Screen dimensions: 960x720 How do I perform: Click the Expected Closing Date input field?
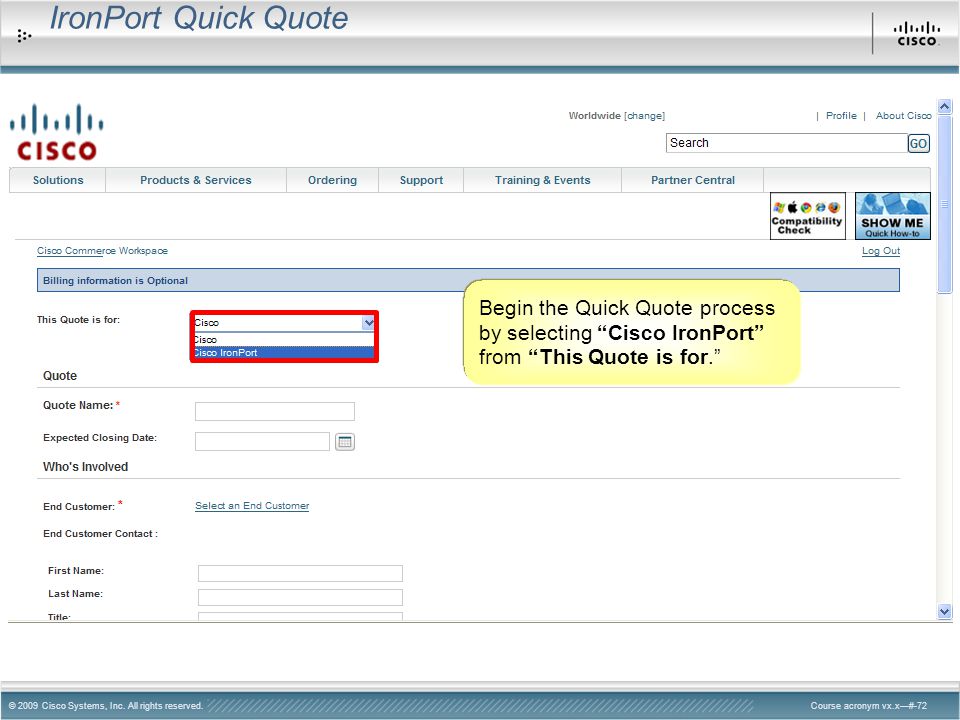click(263, 441)
